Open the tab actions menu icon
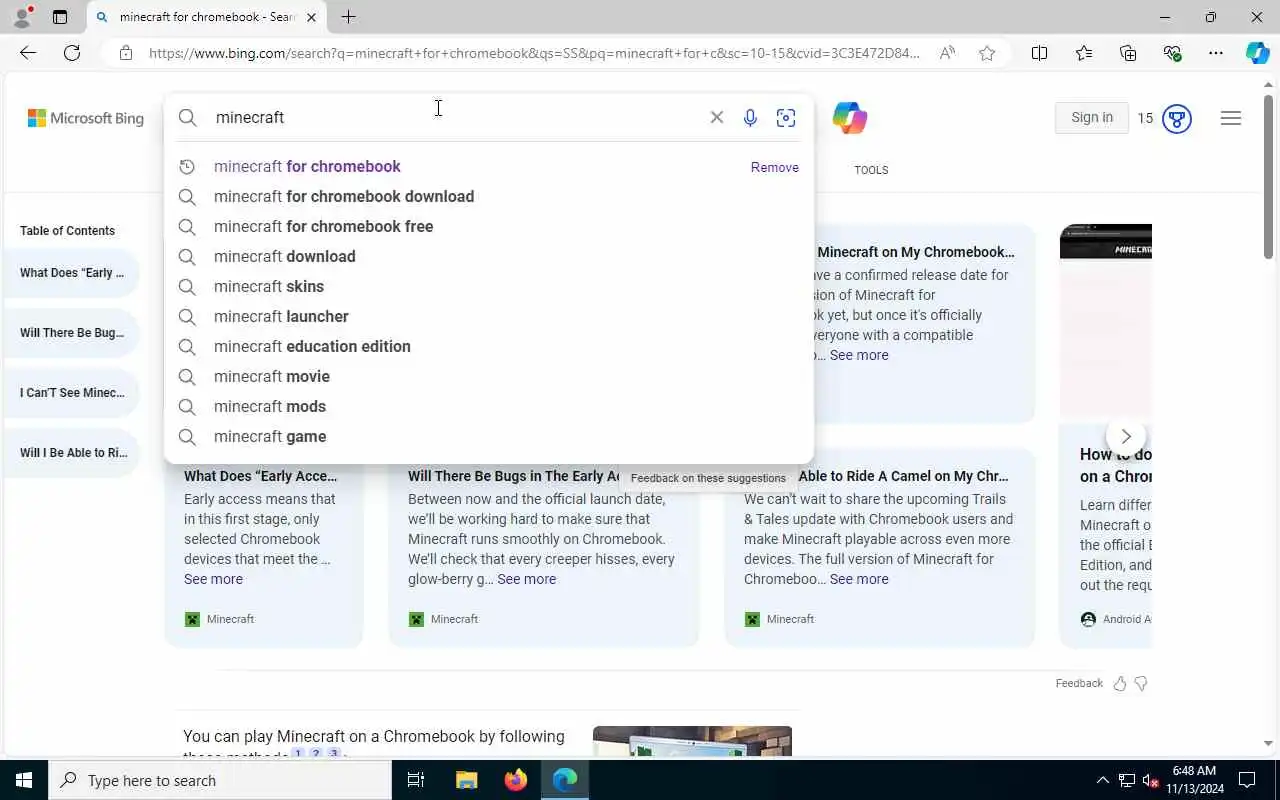The width and height of the screenshot is (1280, 800). click(60, 17)
